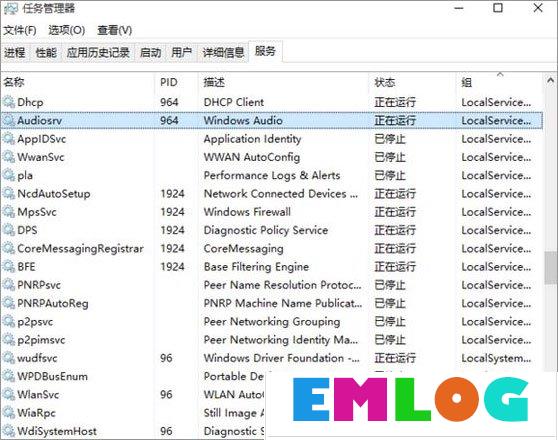Select the PNRPAutoReg service name
This screenshot has width=558, height=440.
pyautogui.click(x=53, y=304)
